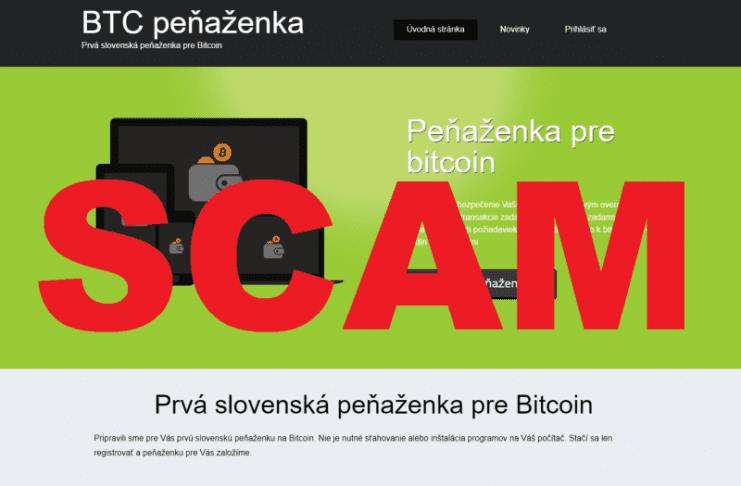The height and width of the screenshot is (486, 741).
Task: Click the orange Bitcoin coin icon
Action: [222, 152]
